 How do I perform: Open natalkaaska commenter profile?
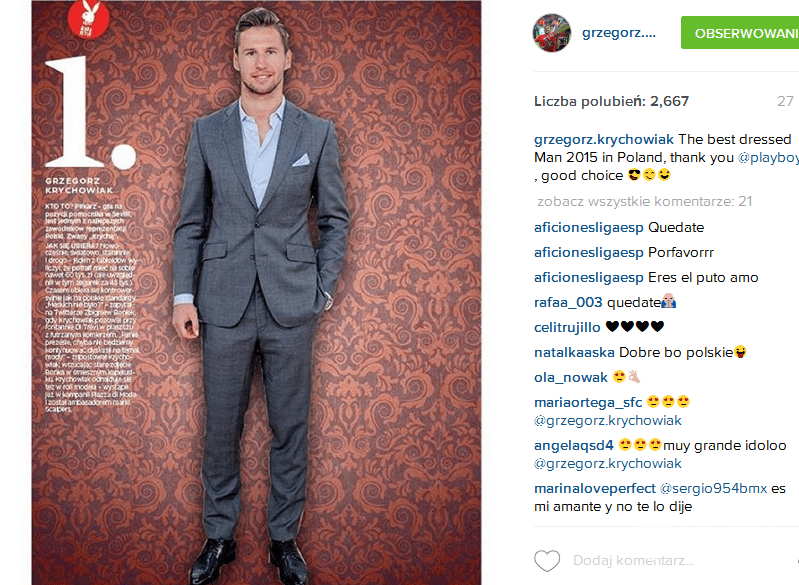point(574,352)
